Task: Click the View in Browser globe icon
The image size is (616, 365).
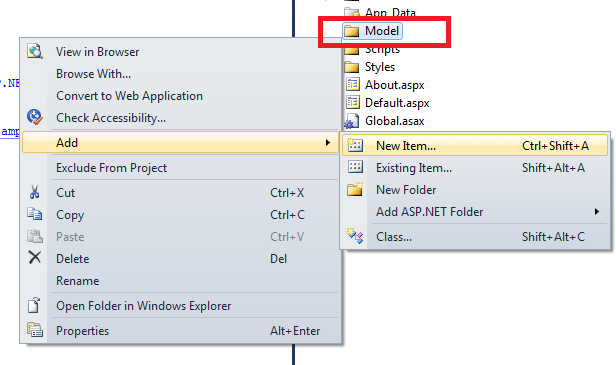Action: (x=35, y=51)
